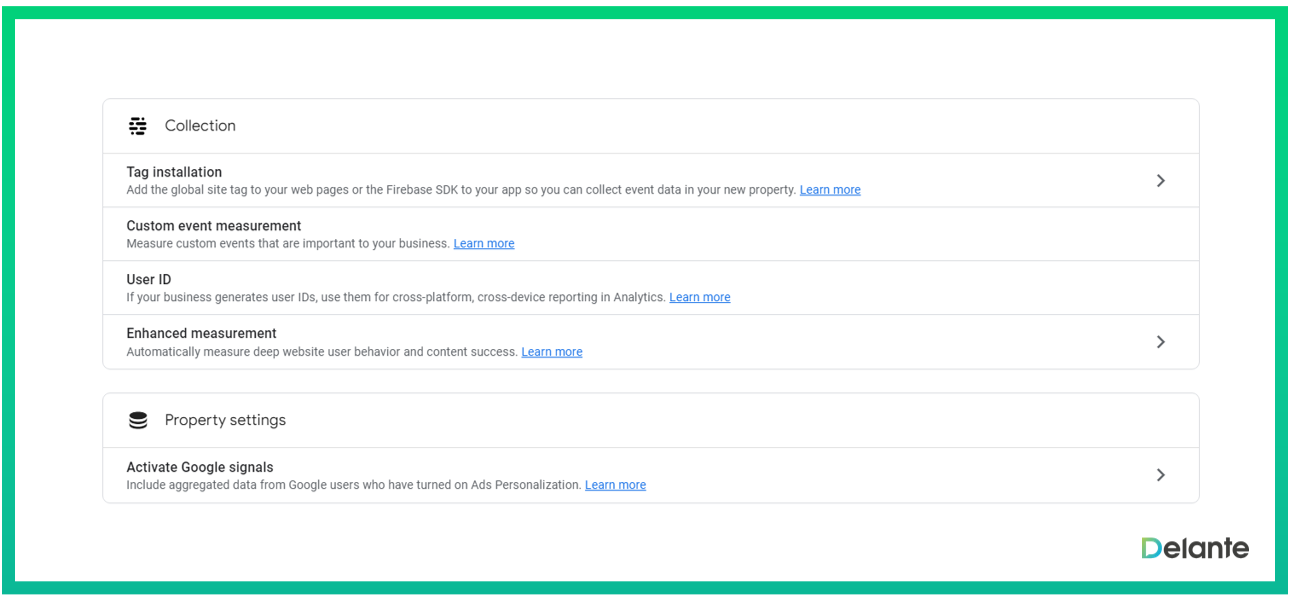This screenshot has width=1292, height=596.
Task: Click the 'Add the global site tag' description
Action: pyautogui.click(x=461, y=190)
